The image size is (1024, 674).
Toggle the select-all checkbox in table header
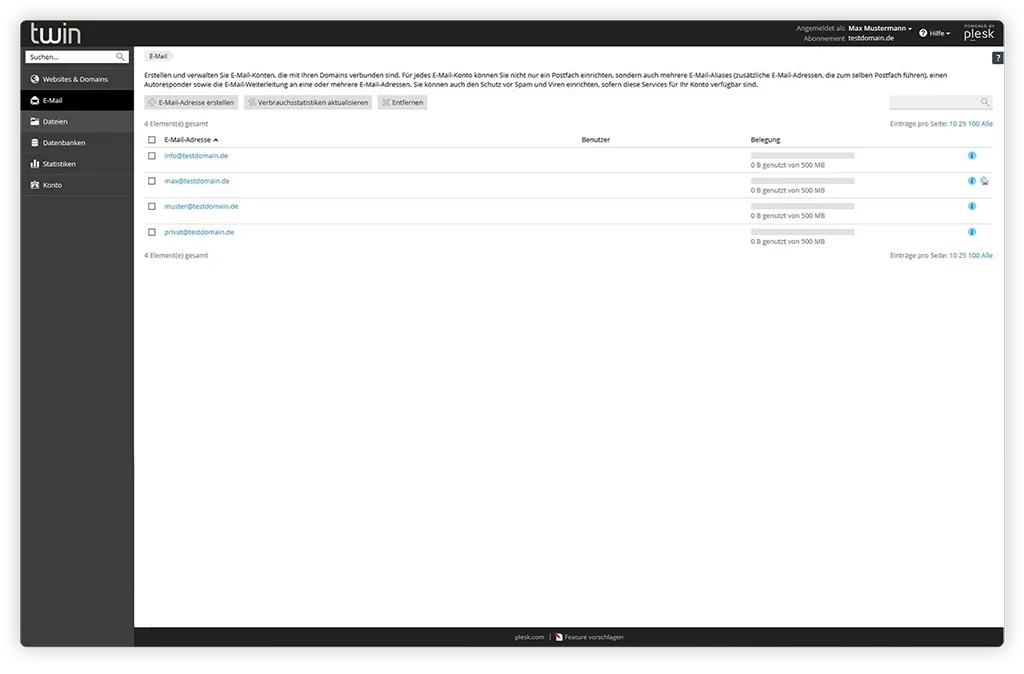tap(152, 140)
